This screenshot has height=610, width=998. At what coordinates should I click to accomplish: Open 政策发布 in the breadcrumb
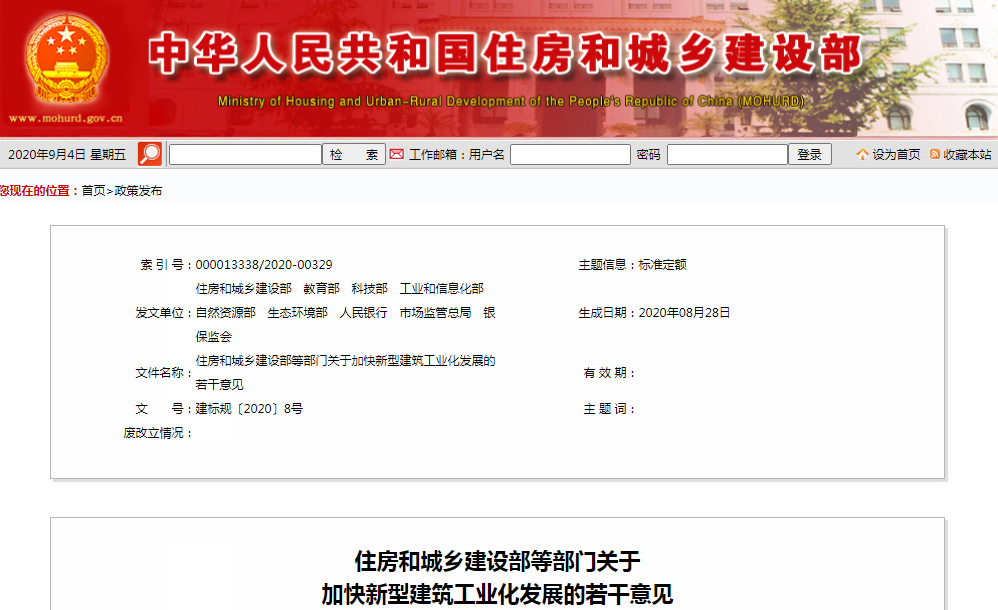coord(138,191)
